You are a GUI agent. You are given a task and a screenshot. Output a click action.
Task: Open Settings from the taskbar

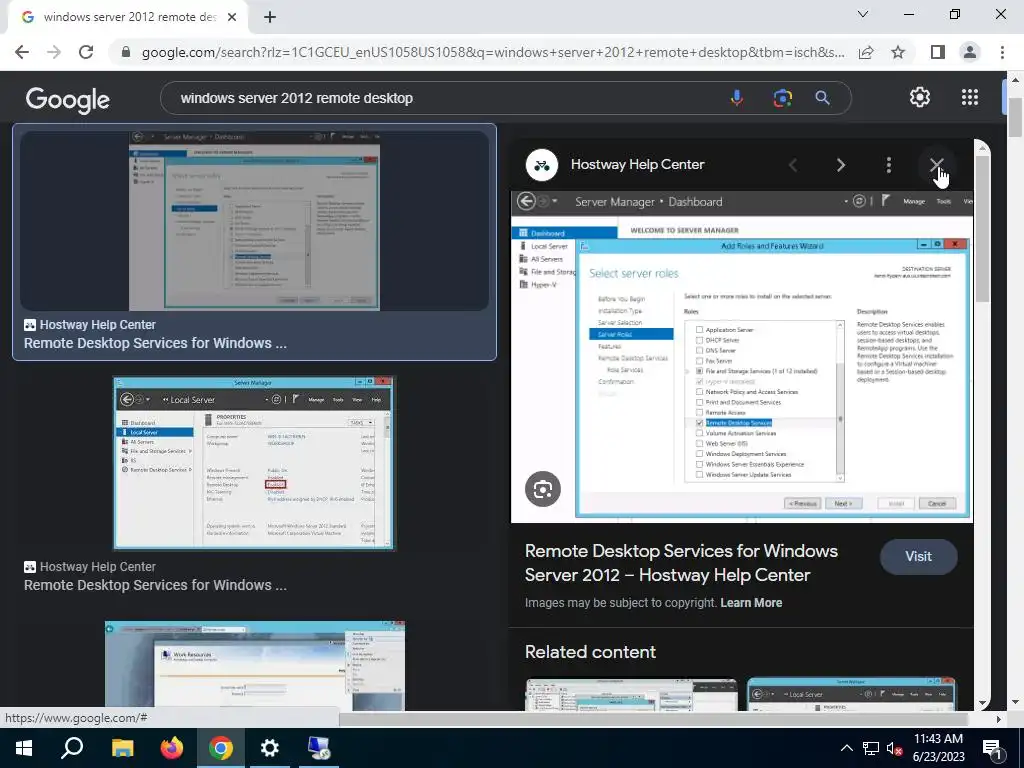[x=270, y=748]
